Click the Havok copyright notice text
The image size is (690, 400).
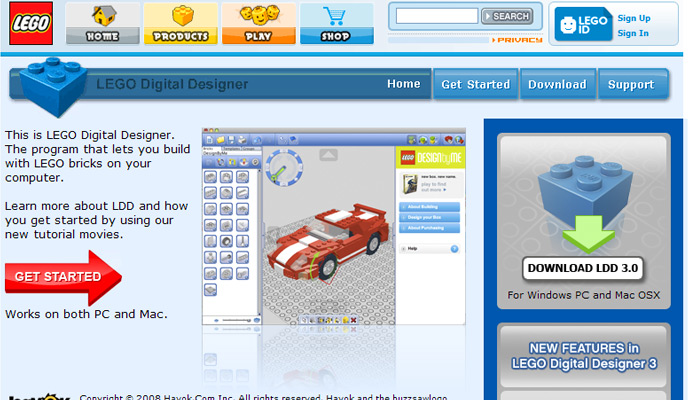(263, 396)
